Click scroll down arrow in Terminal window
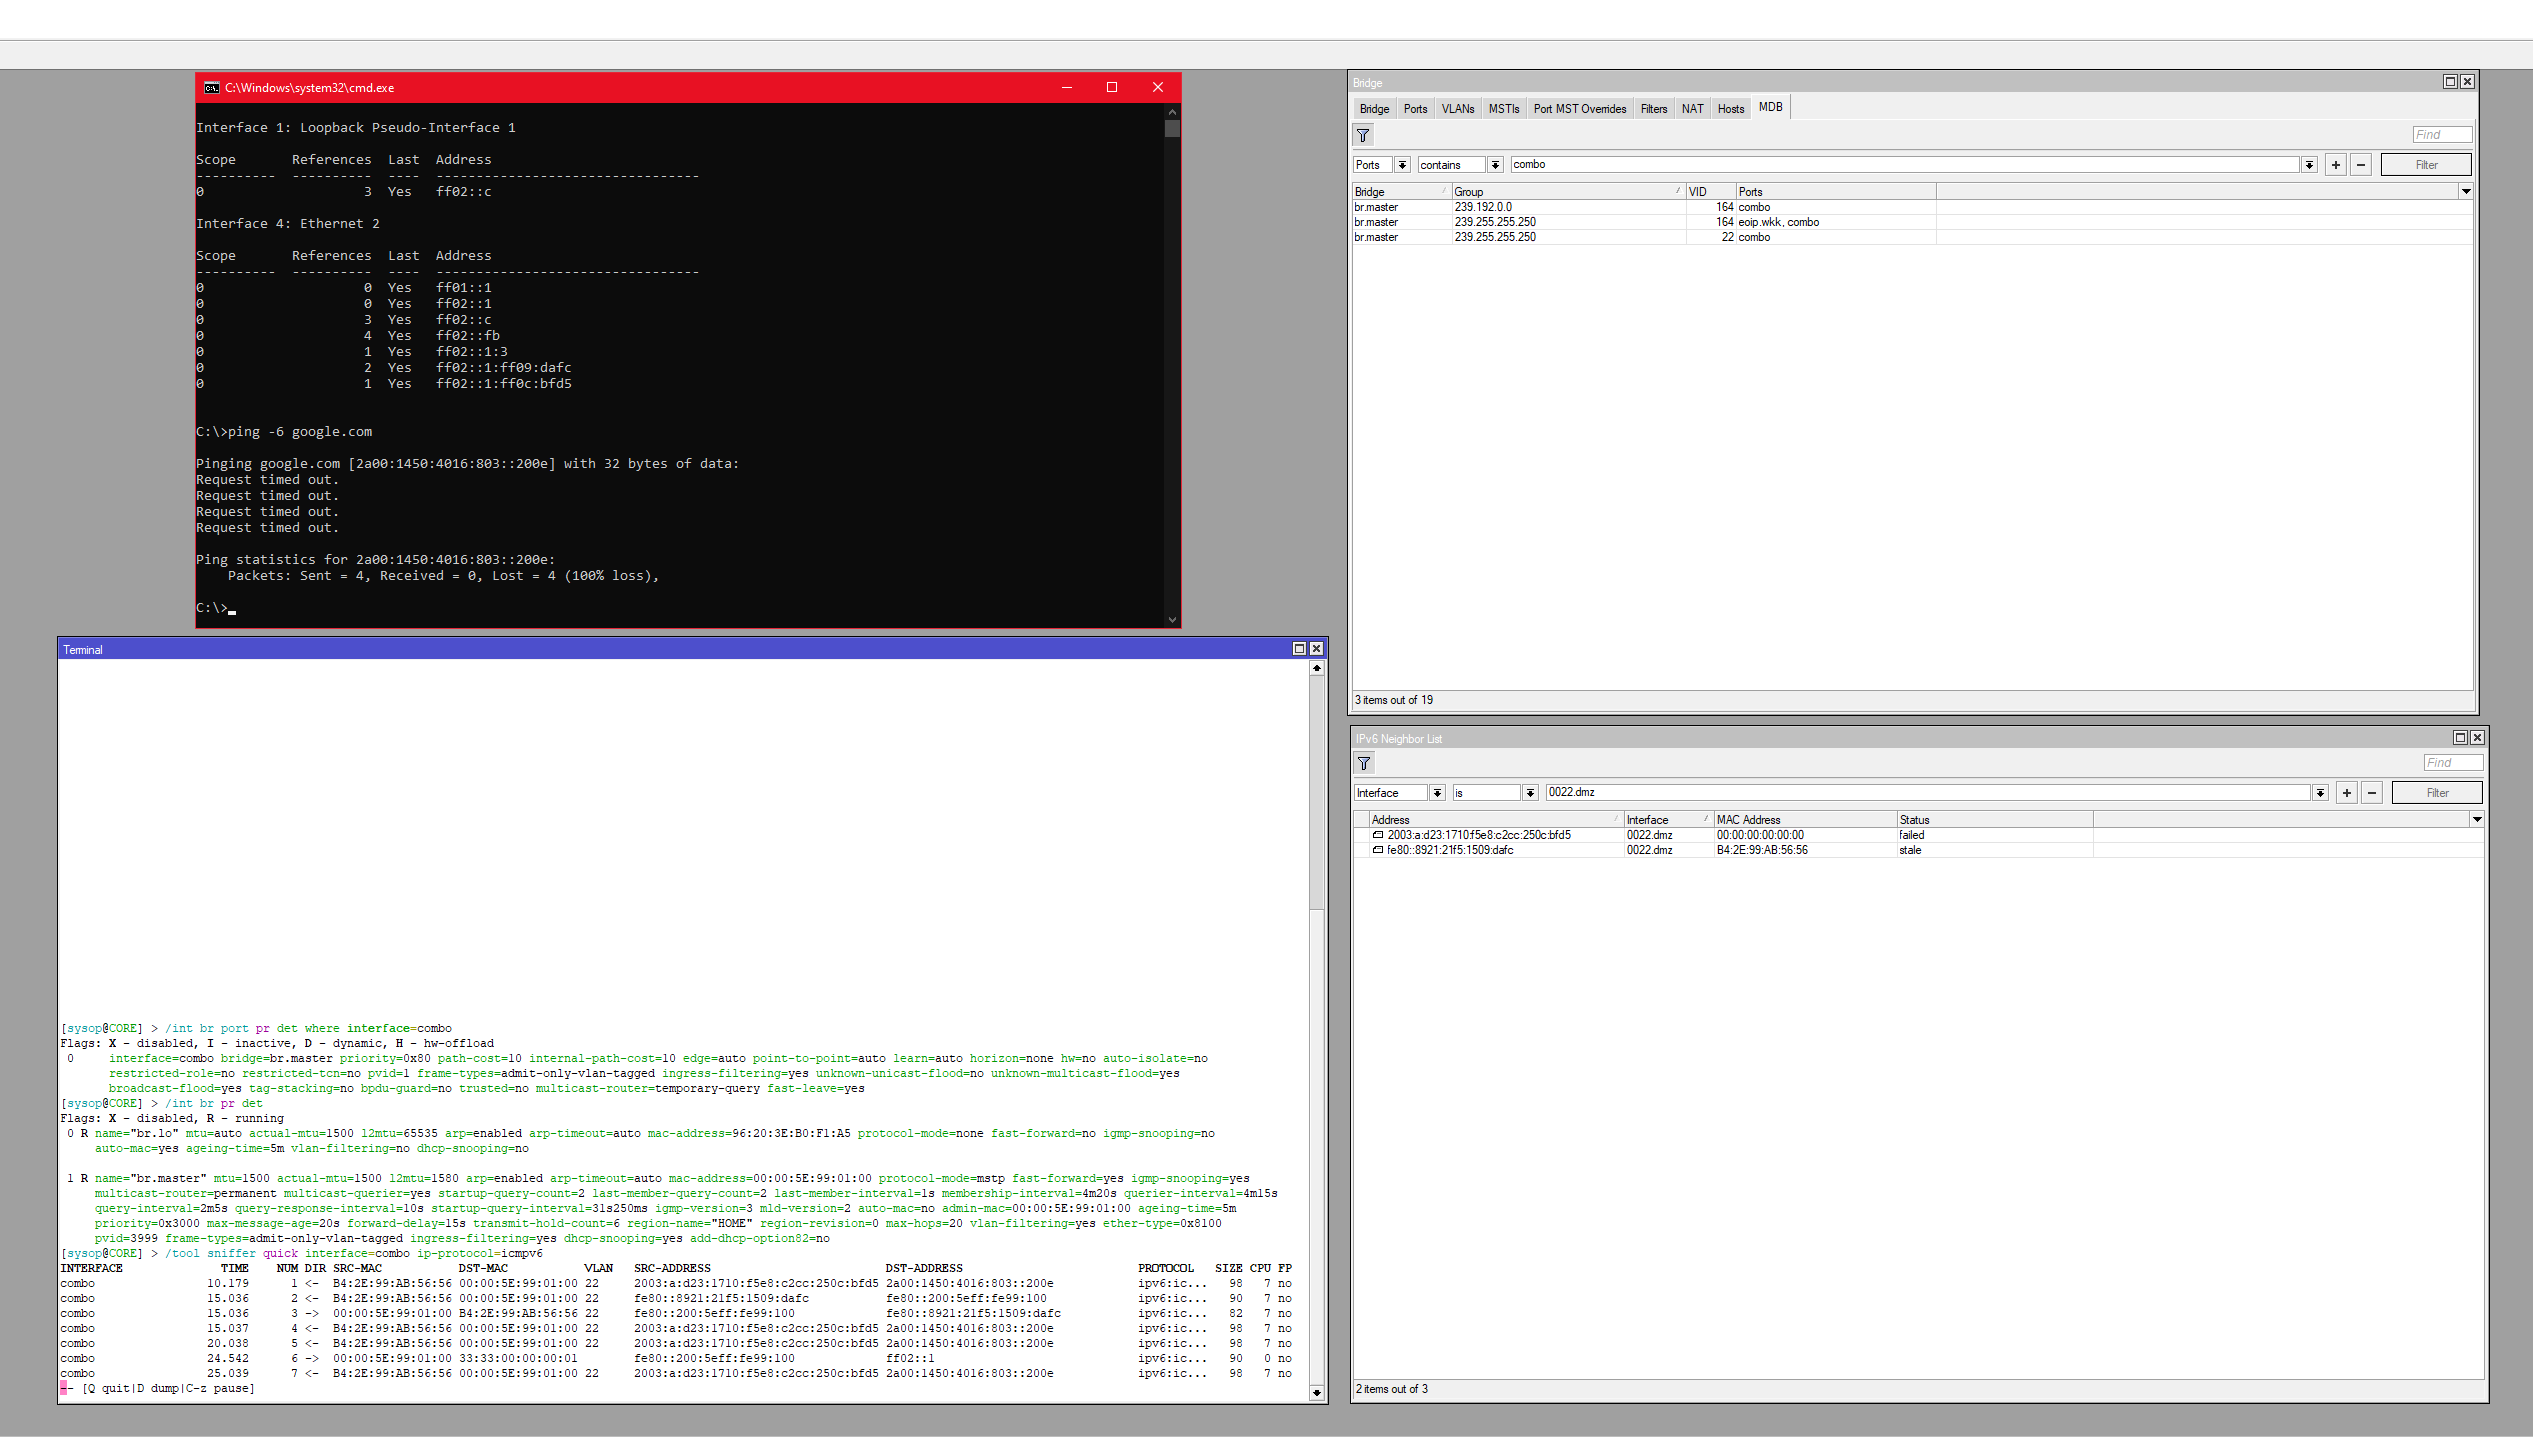The width and height of the screenshot is (2533, 1437). [1316, 1392]
